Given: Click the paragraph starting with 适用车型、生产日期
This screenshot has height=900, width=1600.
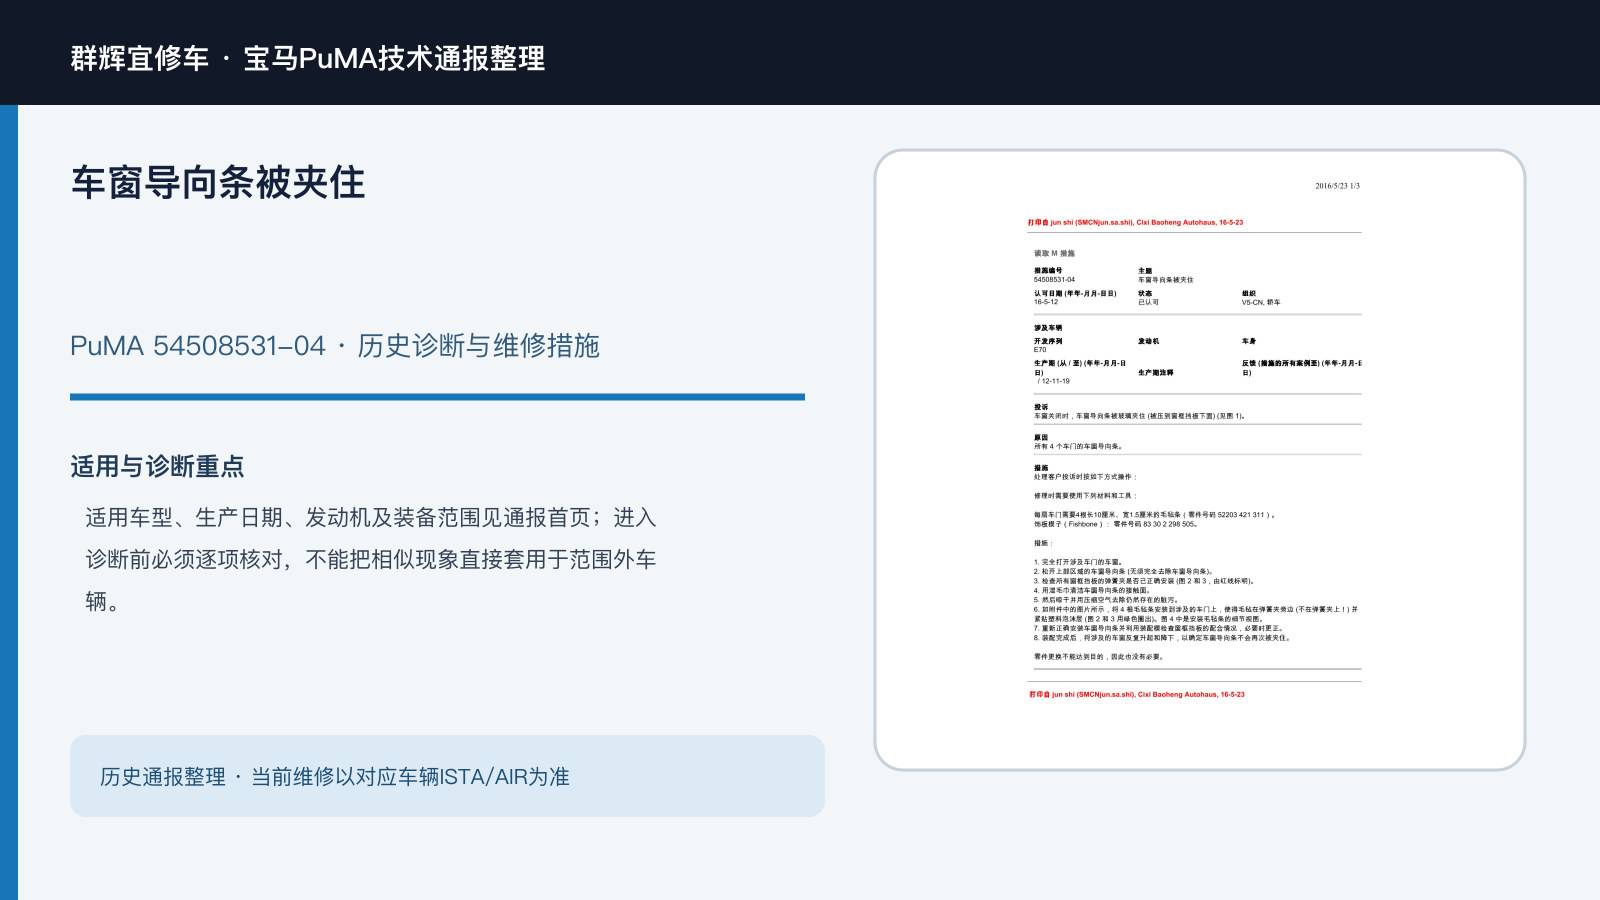Looking at the screenshot, I should [x=371, y=559].
